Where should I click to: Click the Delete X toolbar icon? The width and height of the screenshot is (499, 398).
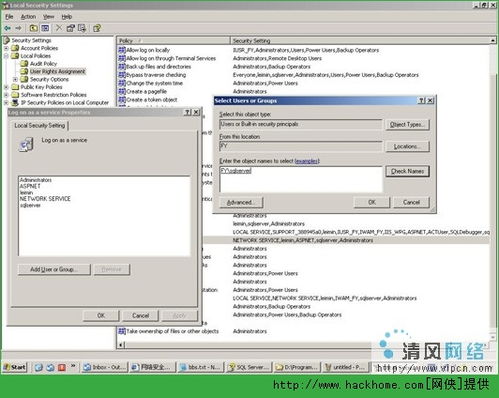[59, 28]
